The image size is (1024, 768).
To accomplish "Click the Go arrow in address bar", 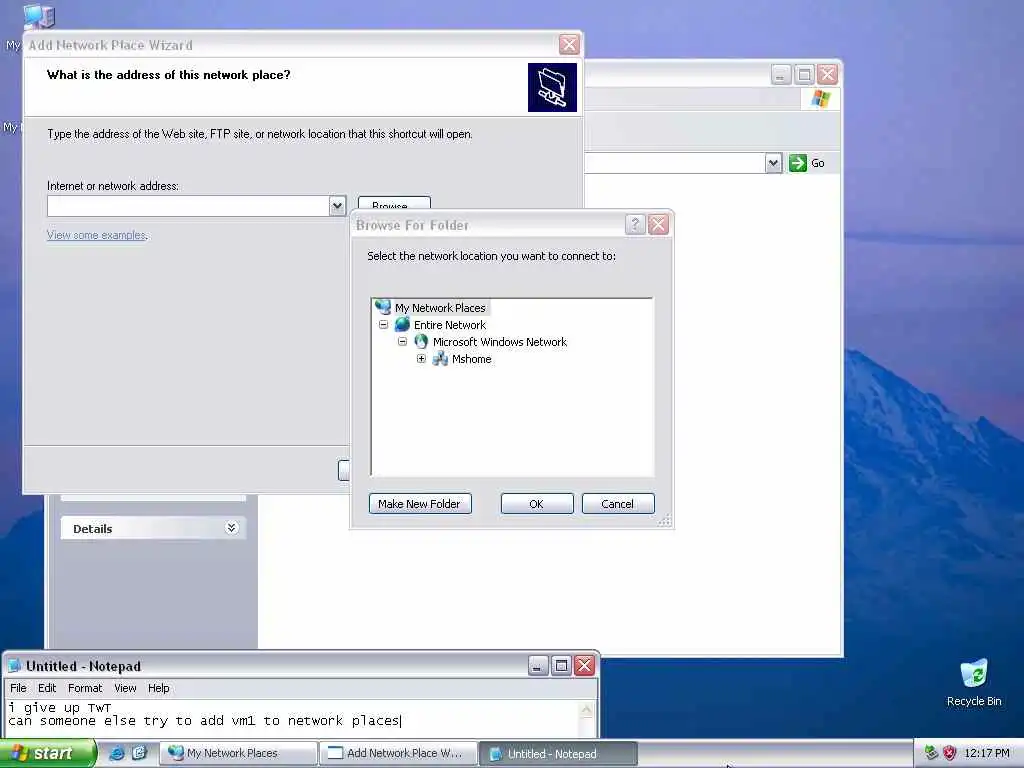I will pos(797,163).
